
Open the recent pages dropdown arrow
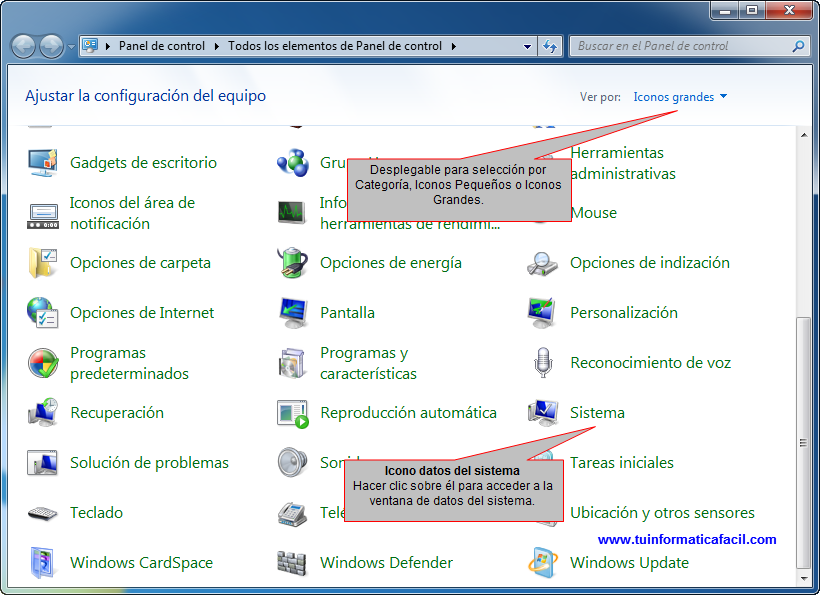click(71, 47)
